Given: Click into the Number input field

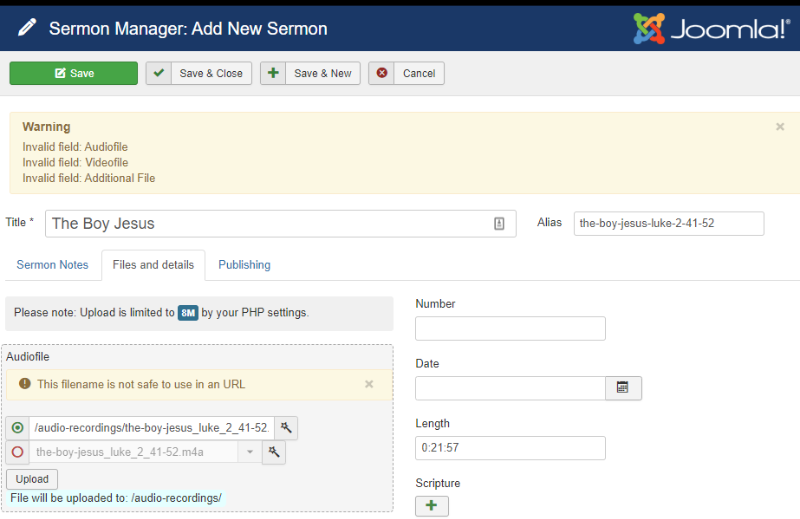Looking at the screenshot, I should (510, 328).
